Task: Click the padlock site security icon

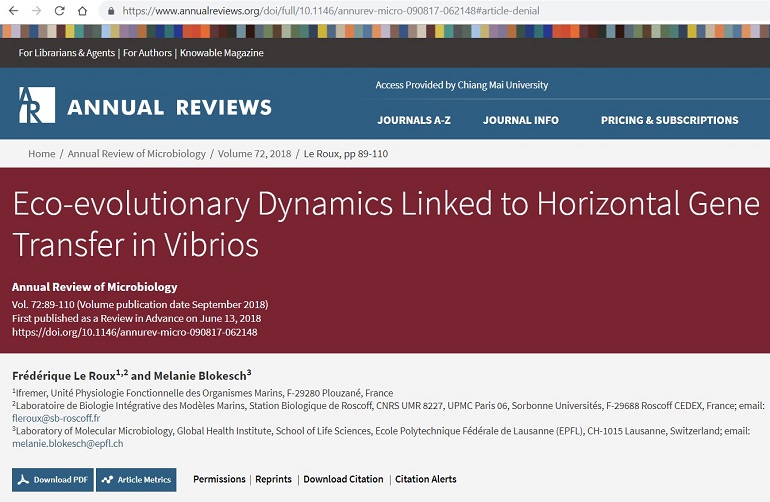Action: (111, 11)
